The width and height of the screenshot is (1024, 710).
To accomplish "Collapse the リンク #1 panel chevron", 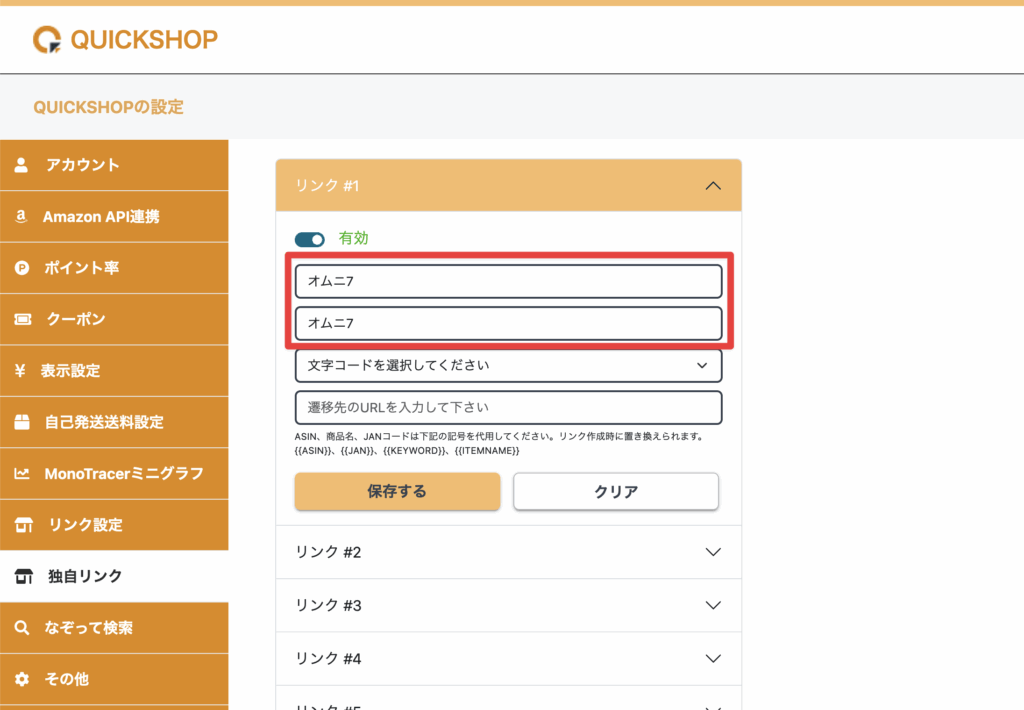I will click(x=713, y=186).
